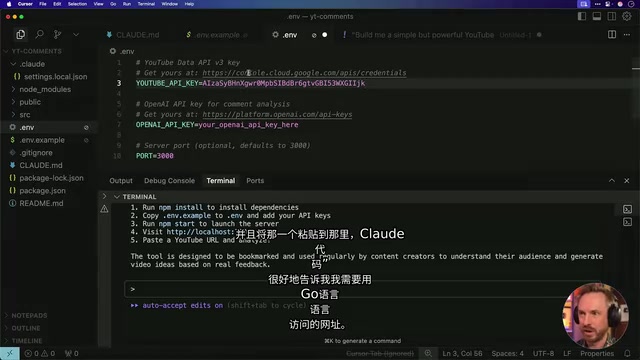The height and width of the screenshot is (360, 640).
Task: Select the Terminal panel tab
Action: point(220,180)
